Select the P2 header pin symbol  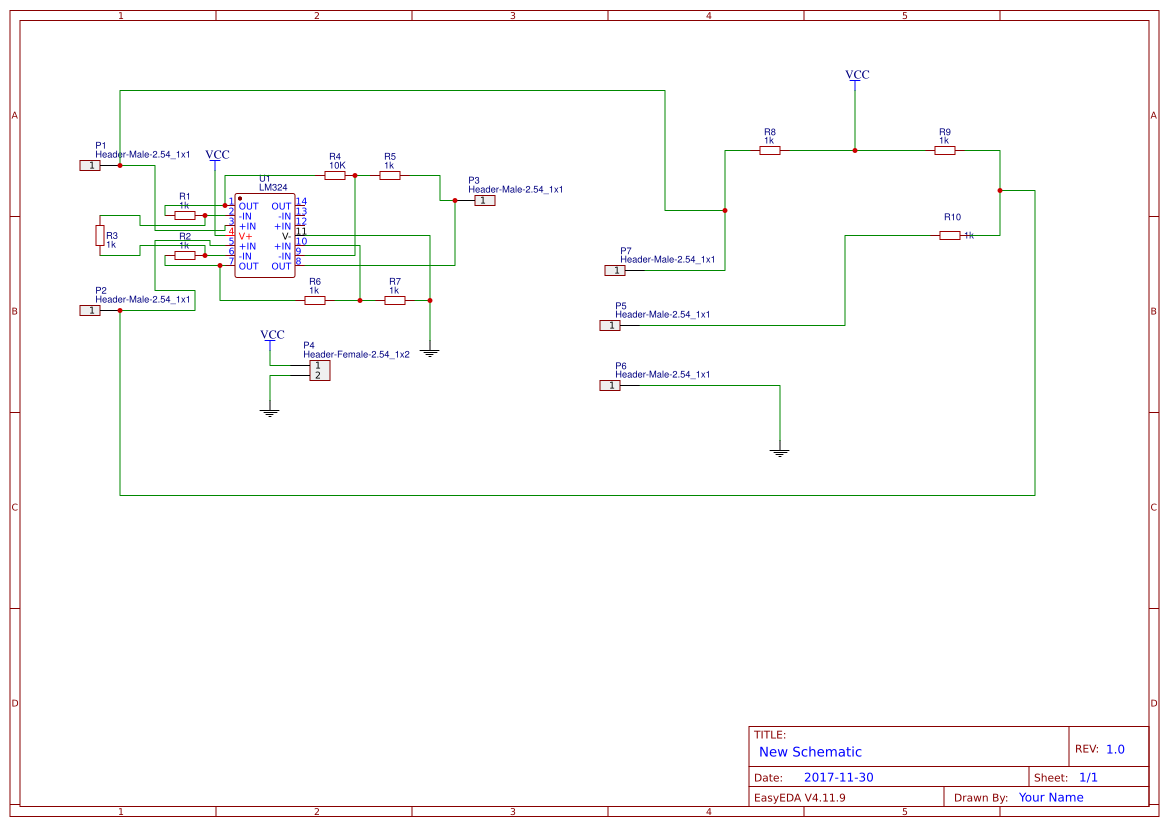point(90,310)
